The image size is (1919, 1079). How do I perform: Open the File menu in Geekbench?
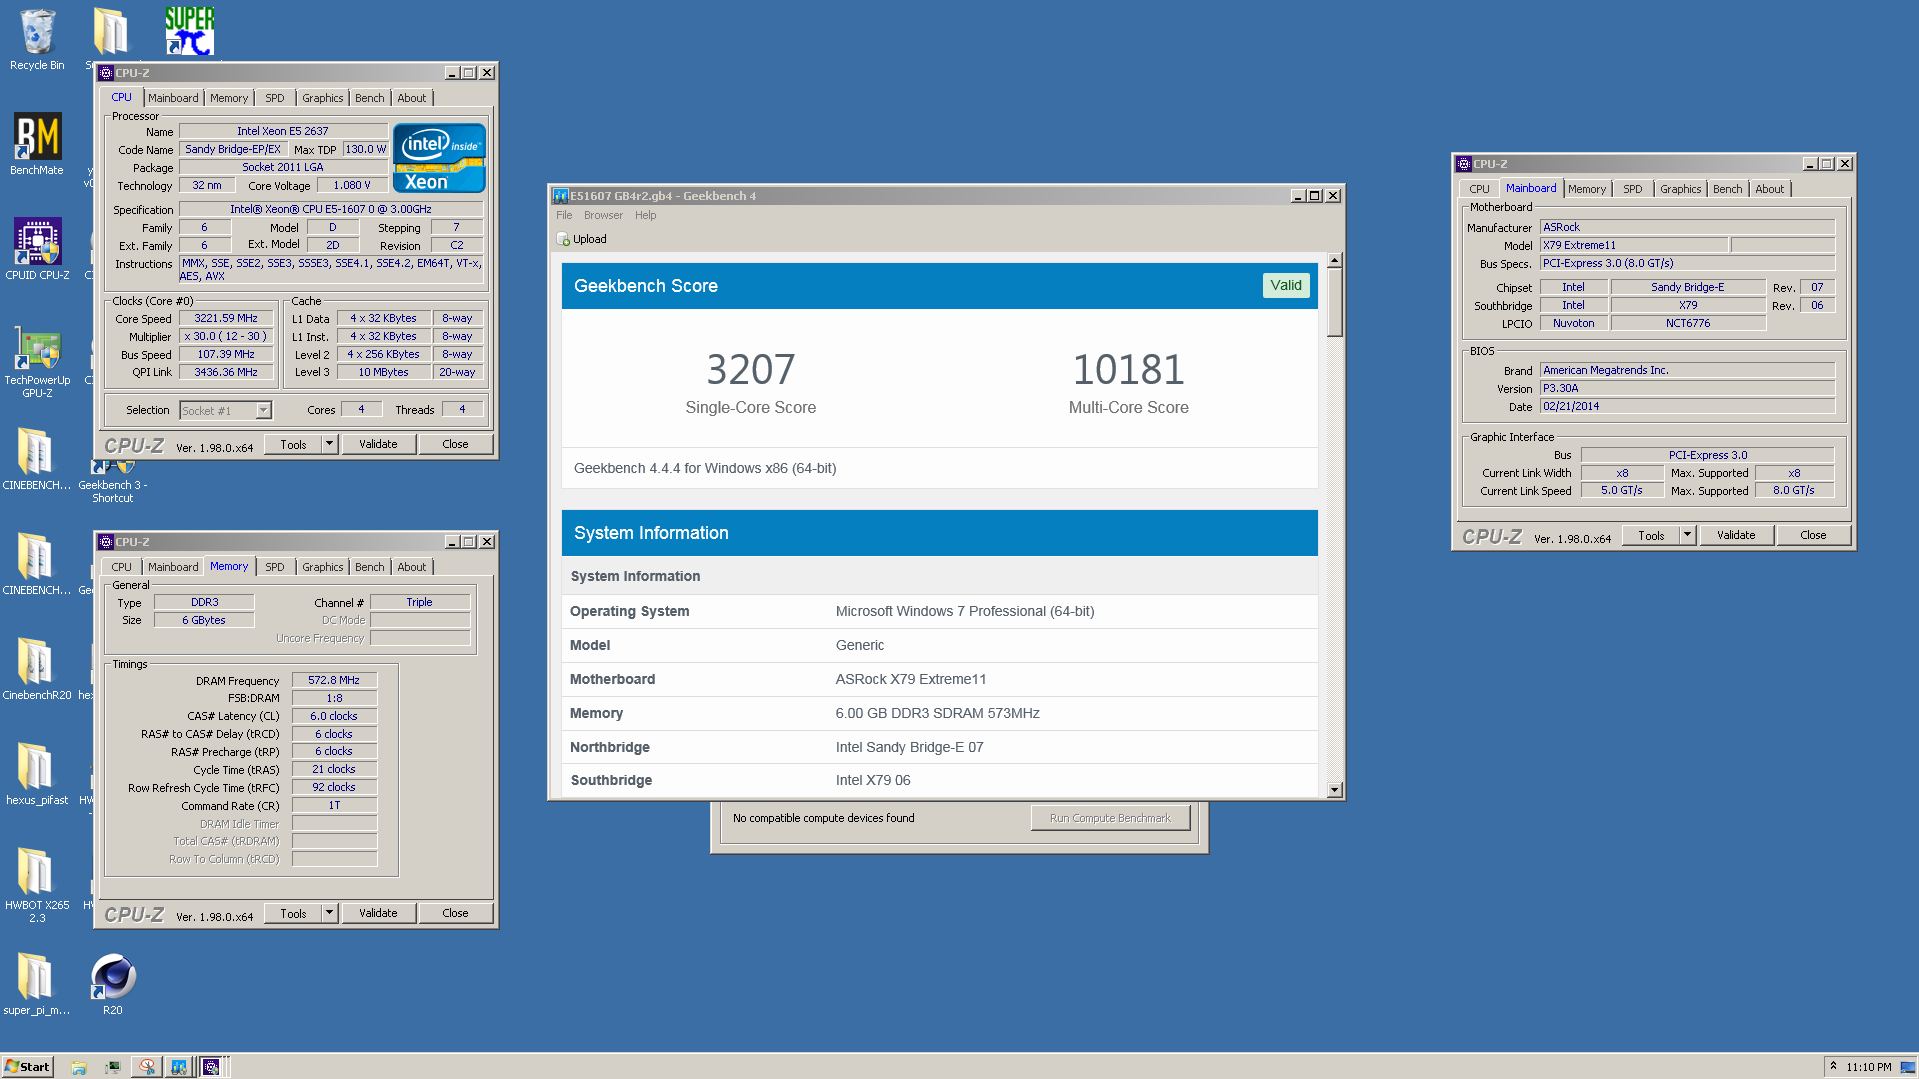(564, 215)
